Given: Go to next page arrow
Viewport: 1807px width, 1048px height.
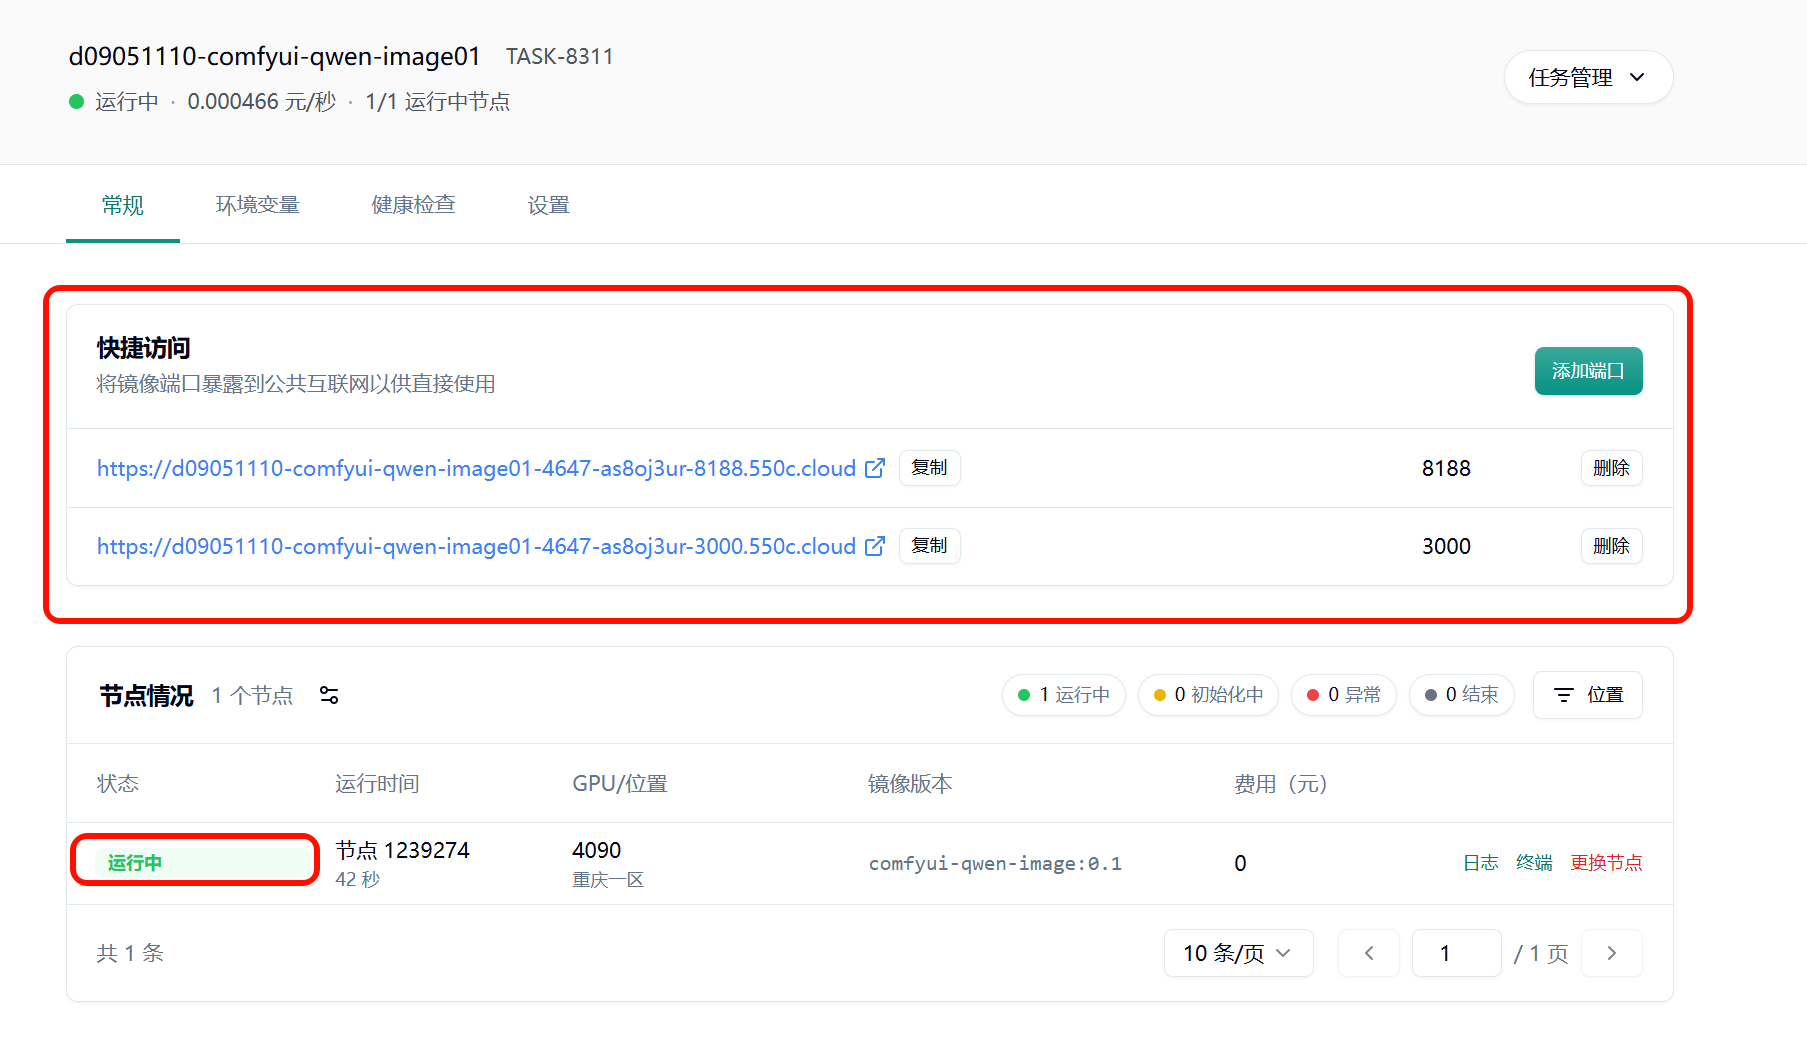Looking at the screenshot, I should click(x=1611, y=953).
